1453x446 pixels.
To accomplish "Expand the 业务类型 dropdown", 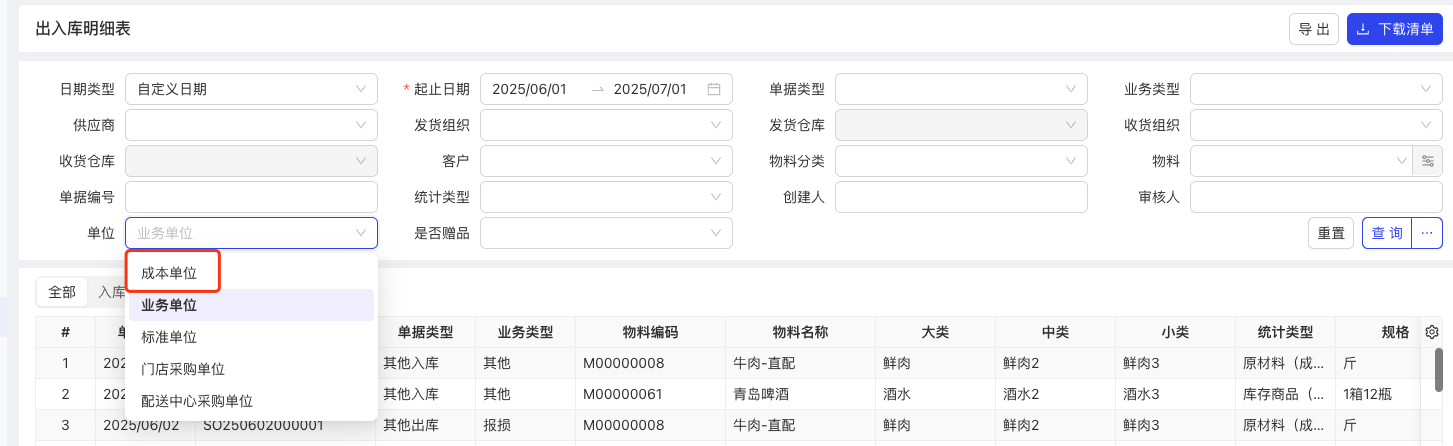I will [x=1316, y=89].
